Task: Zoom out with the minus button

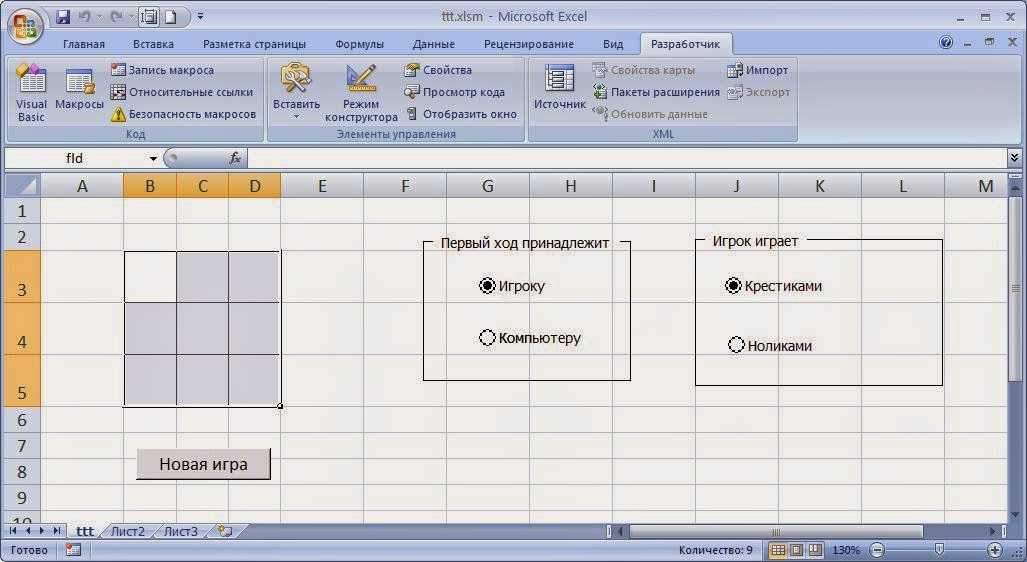Action: tap(878, 550)
